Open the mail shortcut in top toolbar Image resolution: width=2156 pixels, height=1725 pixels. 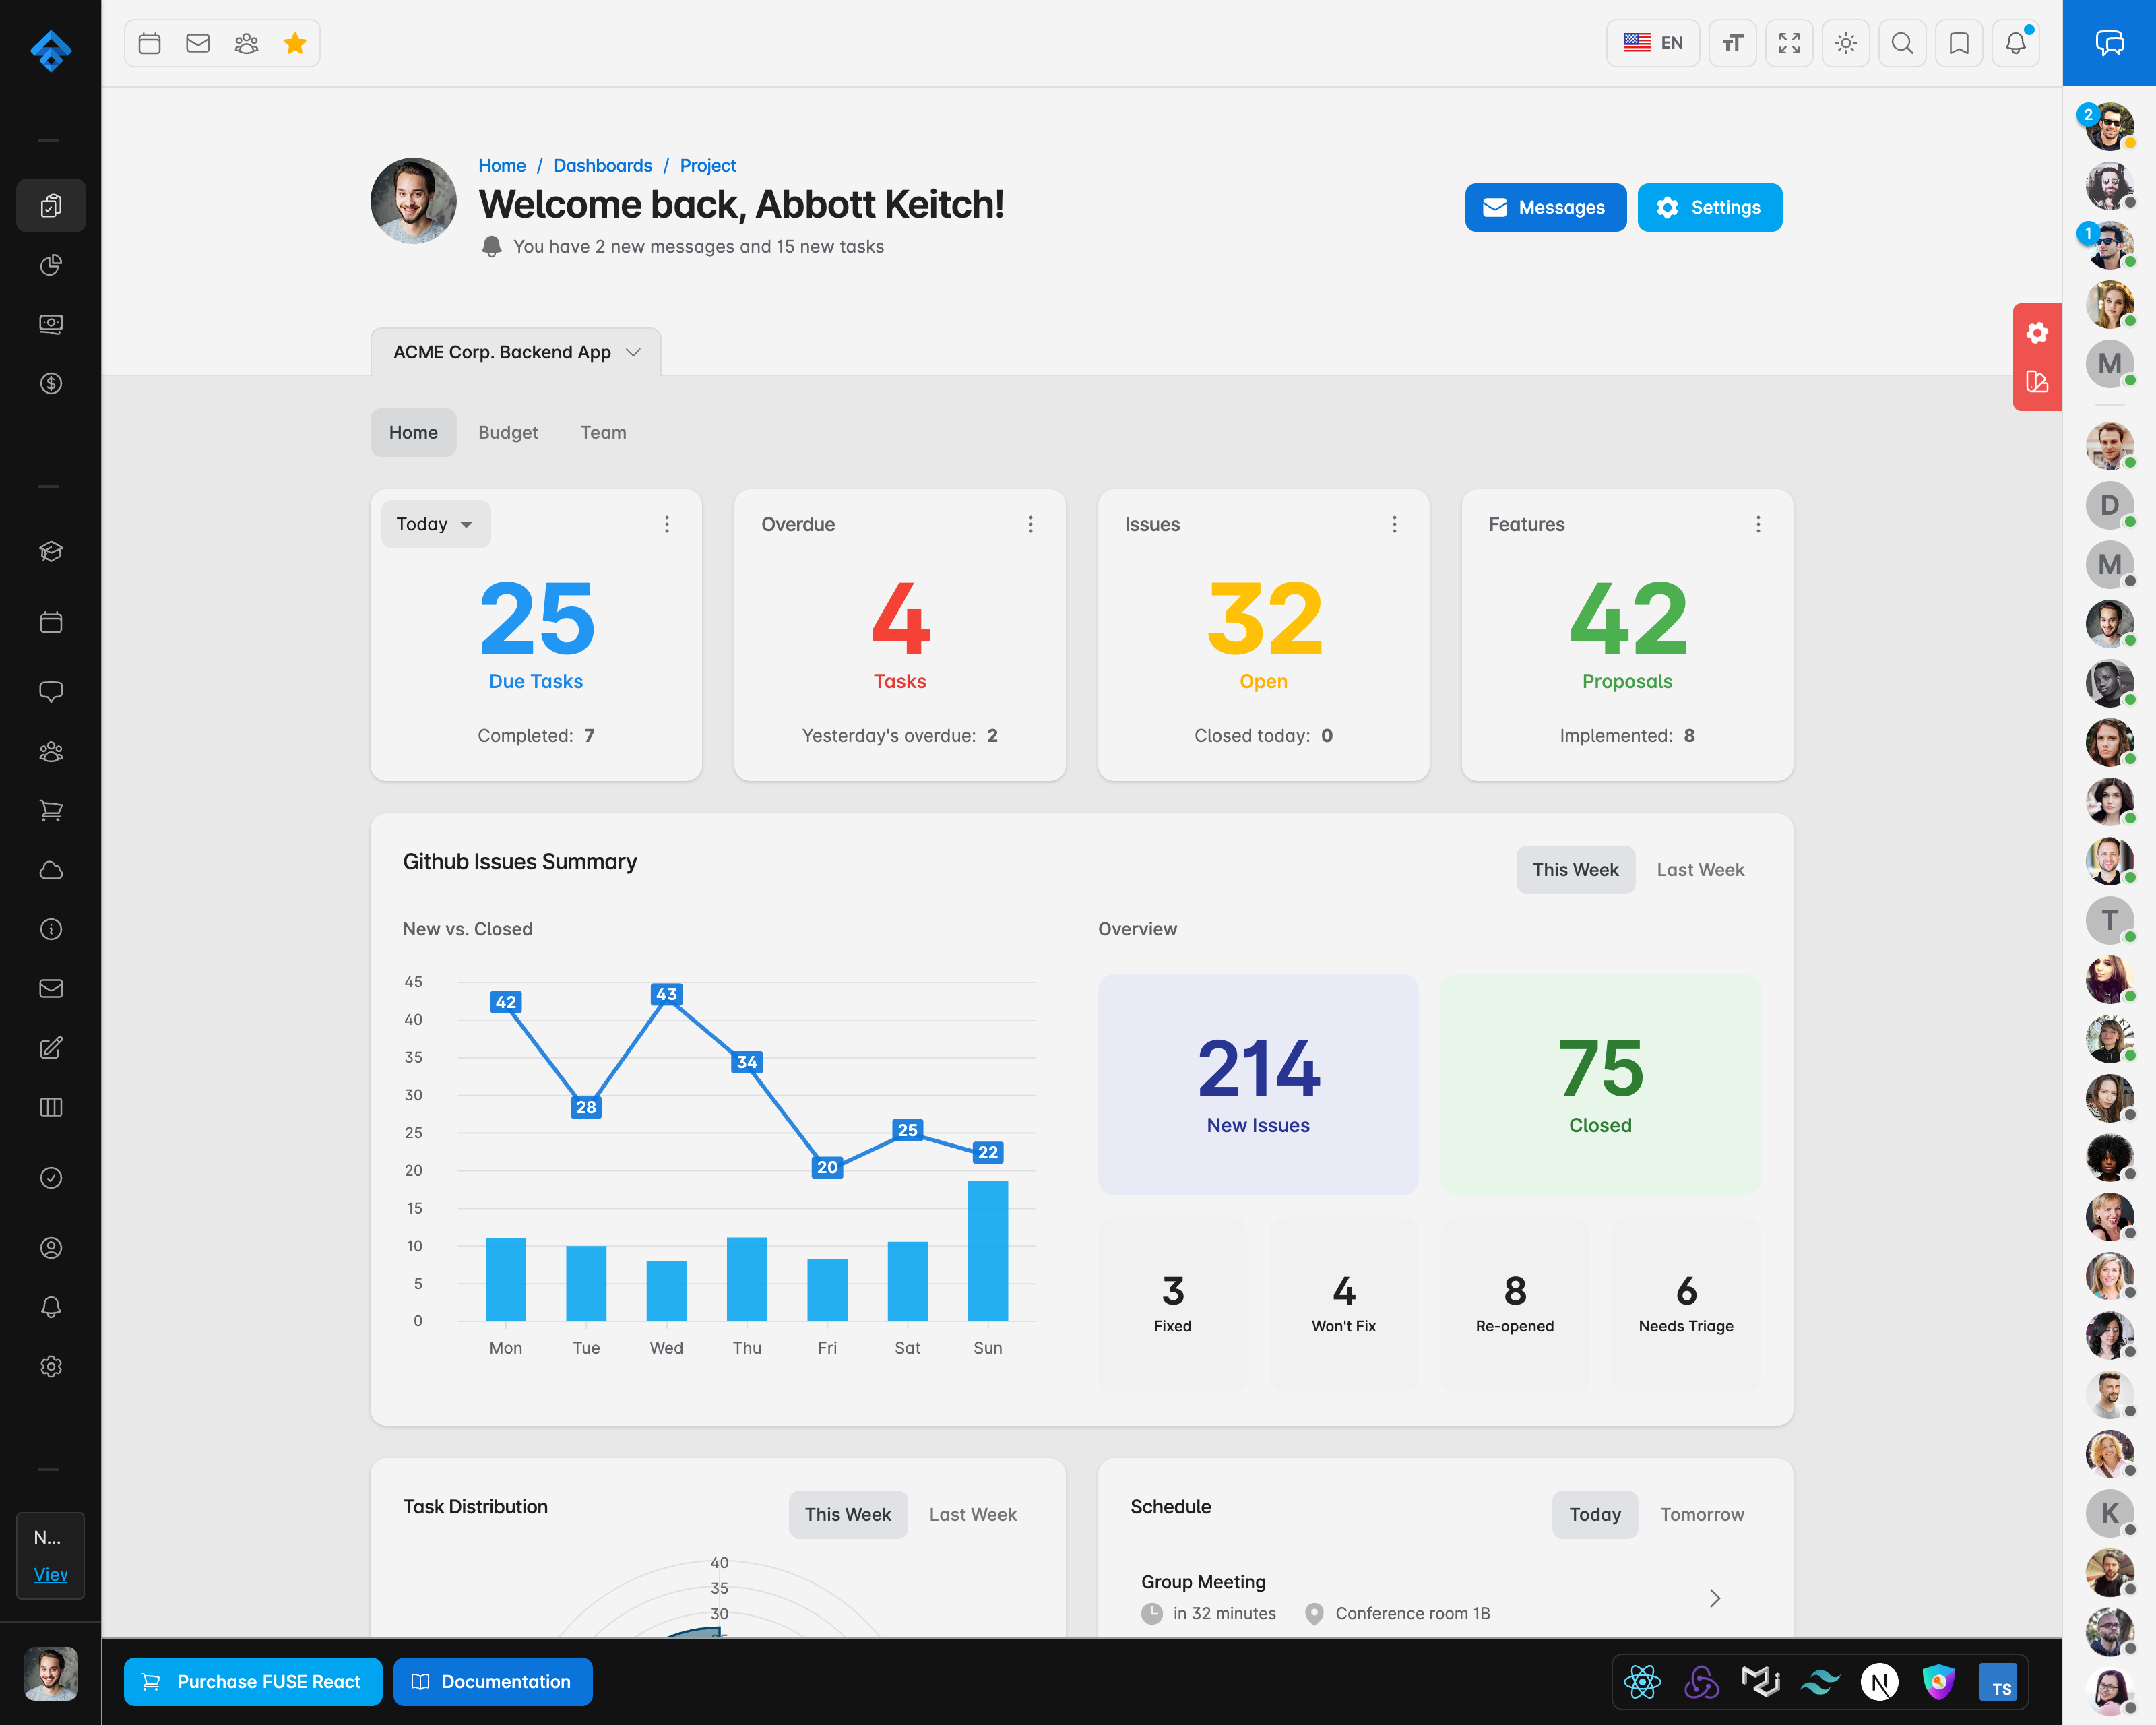click(x=198, y=43)
